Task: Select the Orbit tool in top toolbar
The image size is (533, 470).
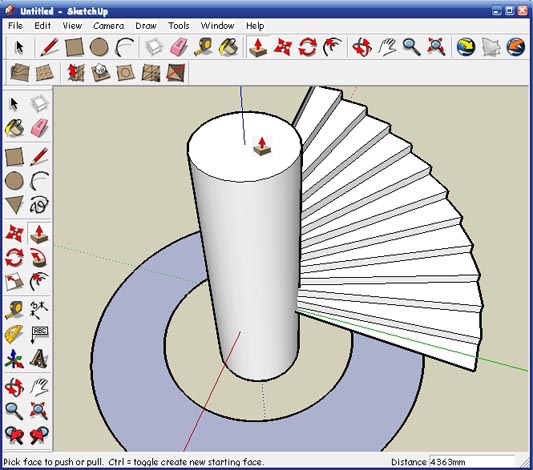Action: [x=362, y=47]
